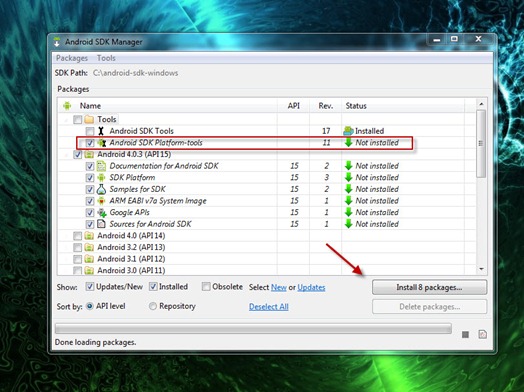Enable the Obsolete show filter
The height and width of the screenshot is (392, 524).
[x=206, y=287]
